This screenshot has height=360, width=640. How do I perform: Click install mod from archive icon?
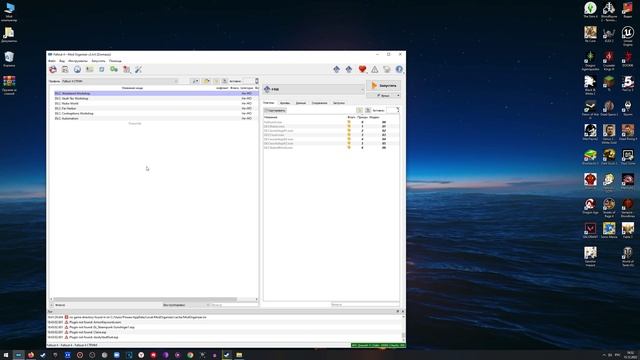65,69
